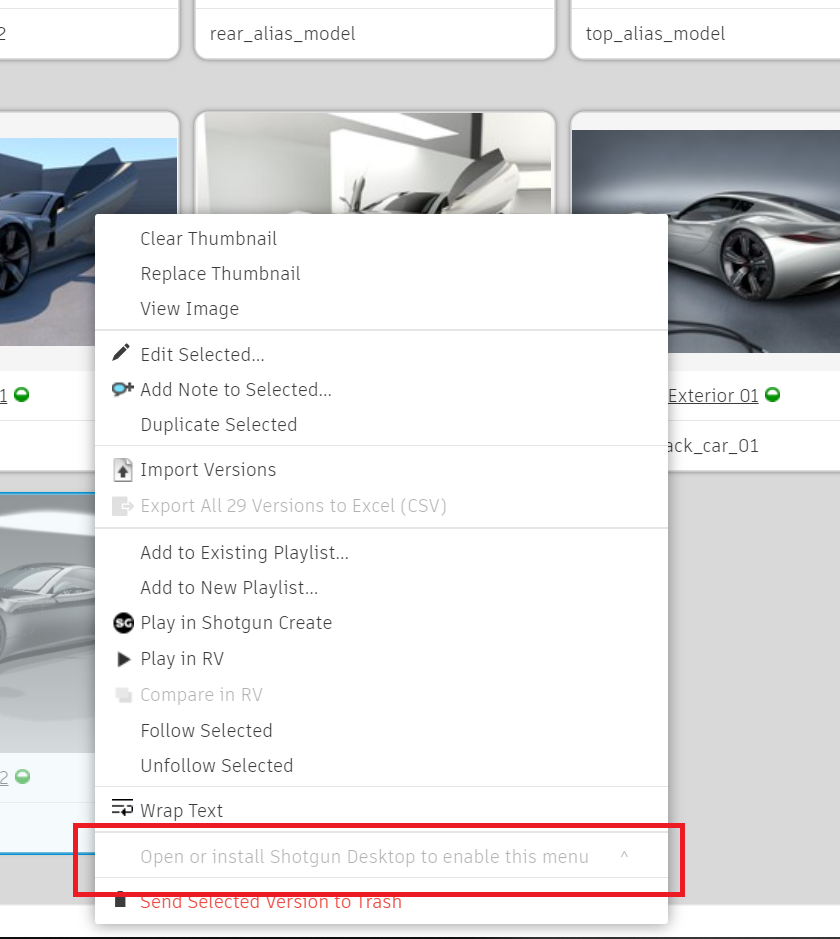Viewport: 840px width, 939px height.
Task: Select Add Note to Selected...
Action: pyautogui.click(x=236, y=390)
